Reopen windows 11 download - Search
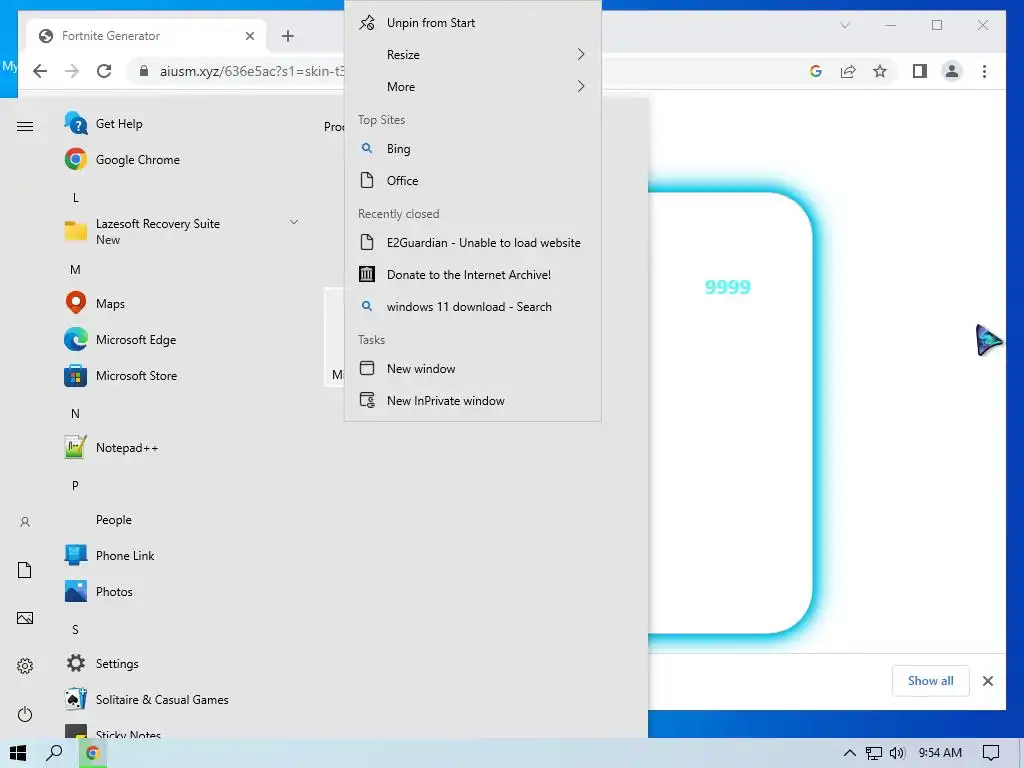The height and width of the screenshot is (768, 1024). point(472,307)
